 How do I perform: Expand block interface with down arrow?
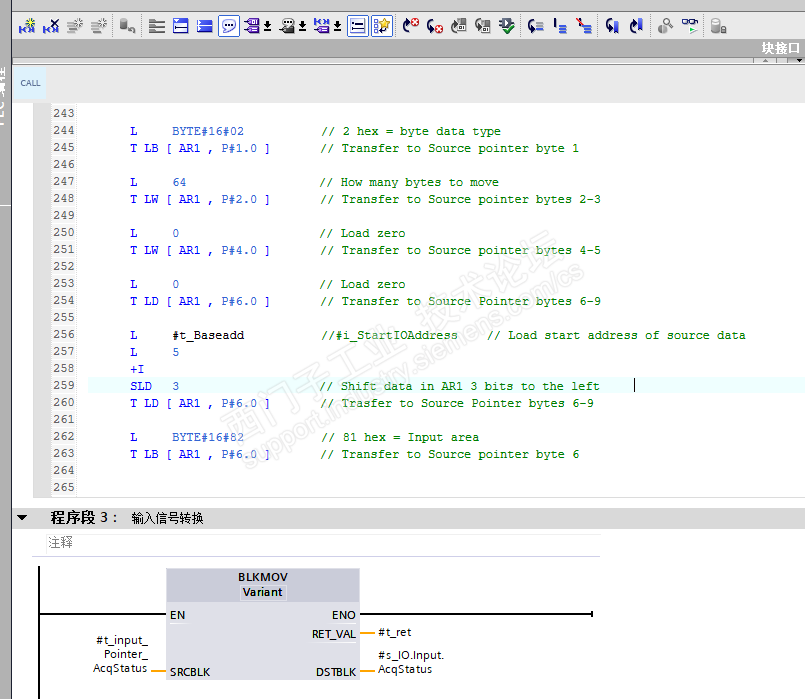click(799, 61)
